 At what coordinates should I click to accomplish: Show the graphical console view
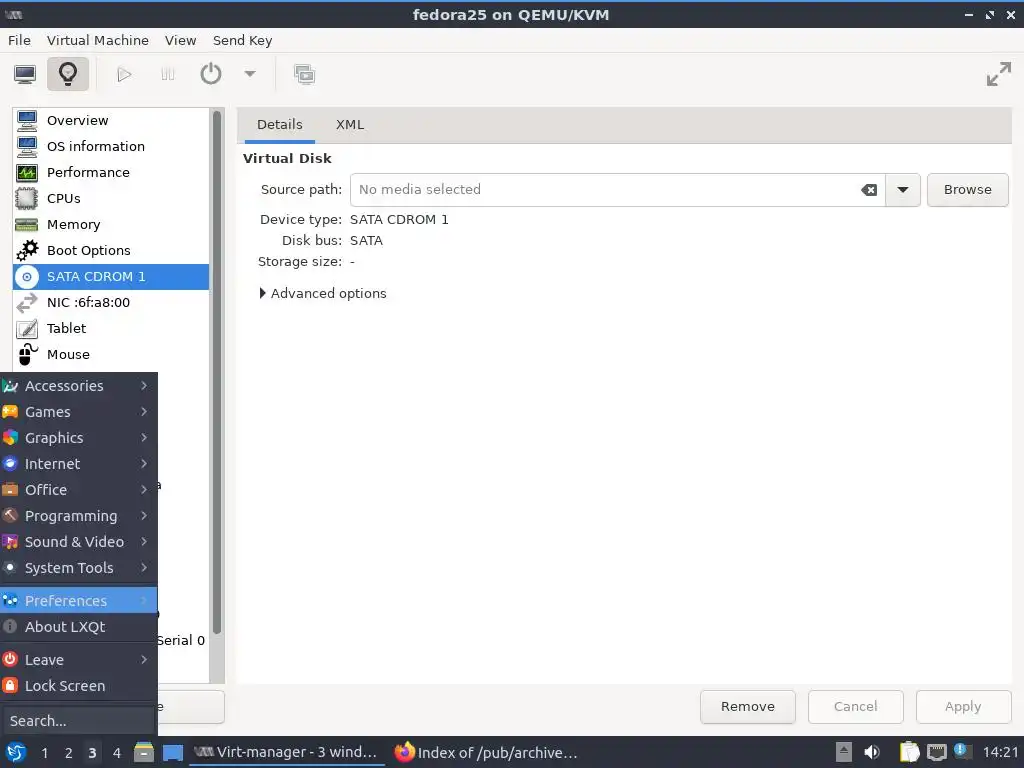[x=25, y=74]
